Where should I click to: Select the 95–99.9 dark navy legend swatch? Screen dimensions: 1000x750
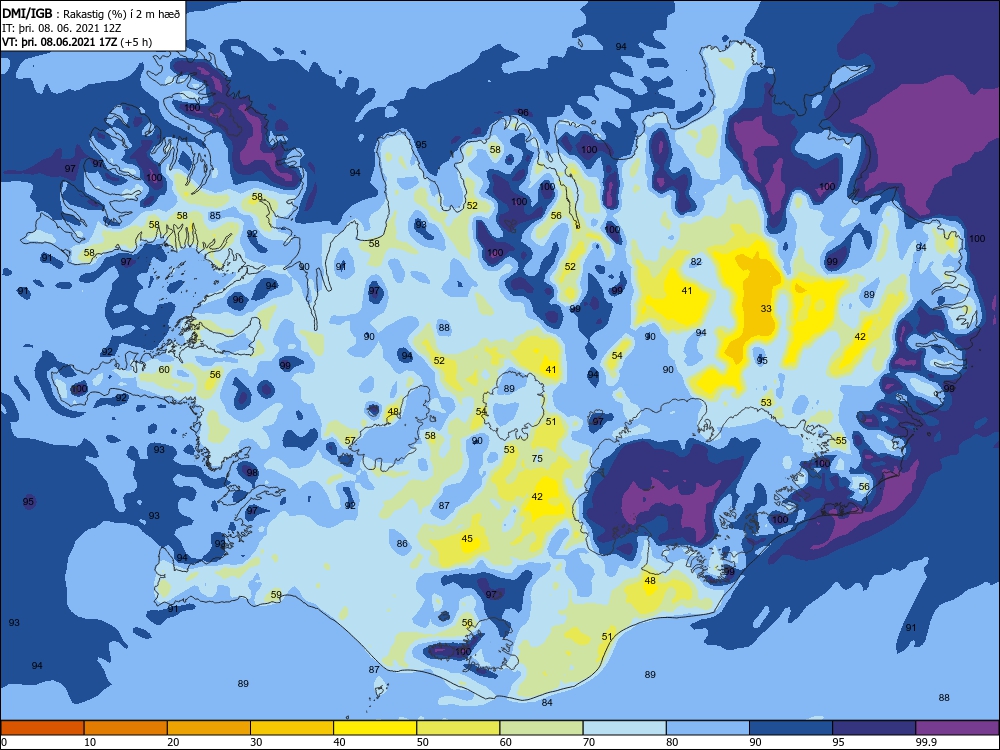pos(874,728)
